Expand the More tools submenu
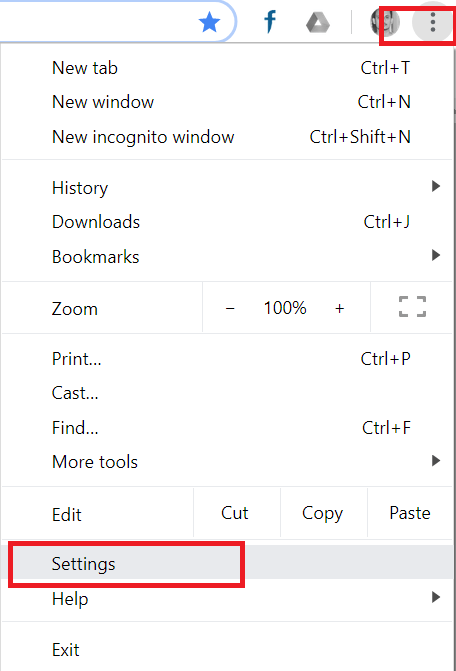 click(227, 462)
